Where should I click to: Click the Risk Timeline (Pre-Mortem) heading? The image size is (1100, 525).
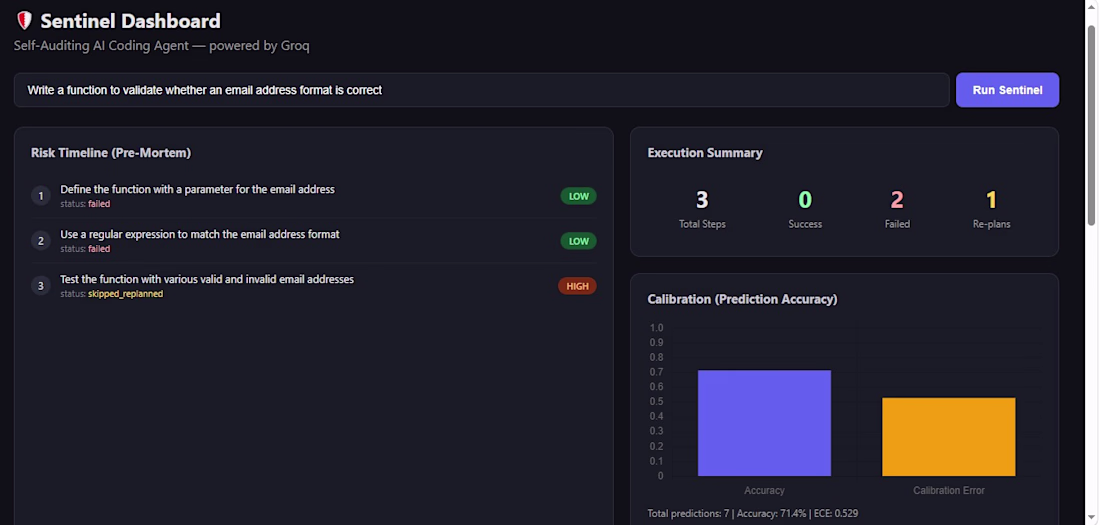tap(111, 152)
